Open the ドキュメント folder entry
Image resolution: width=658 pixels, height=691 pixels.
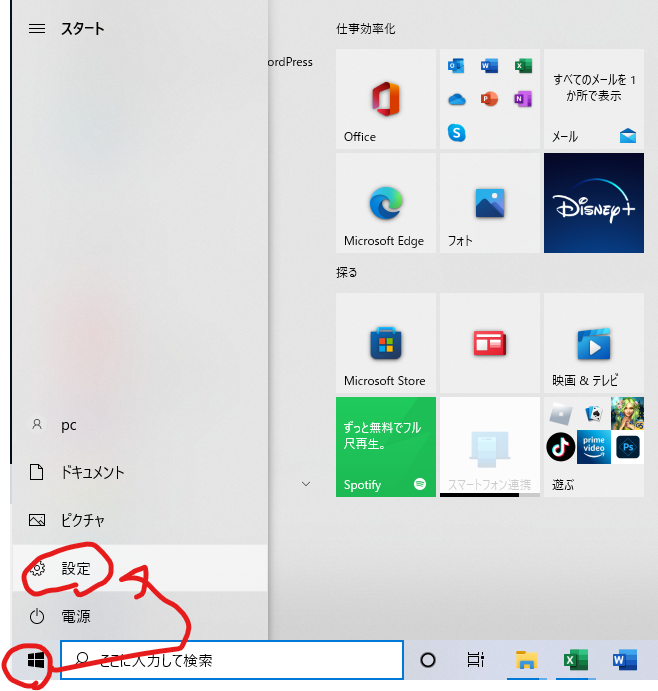tap(90, 472)
